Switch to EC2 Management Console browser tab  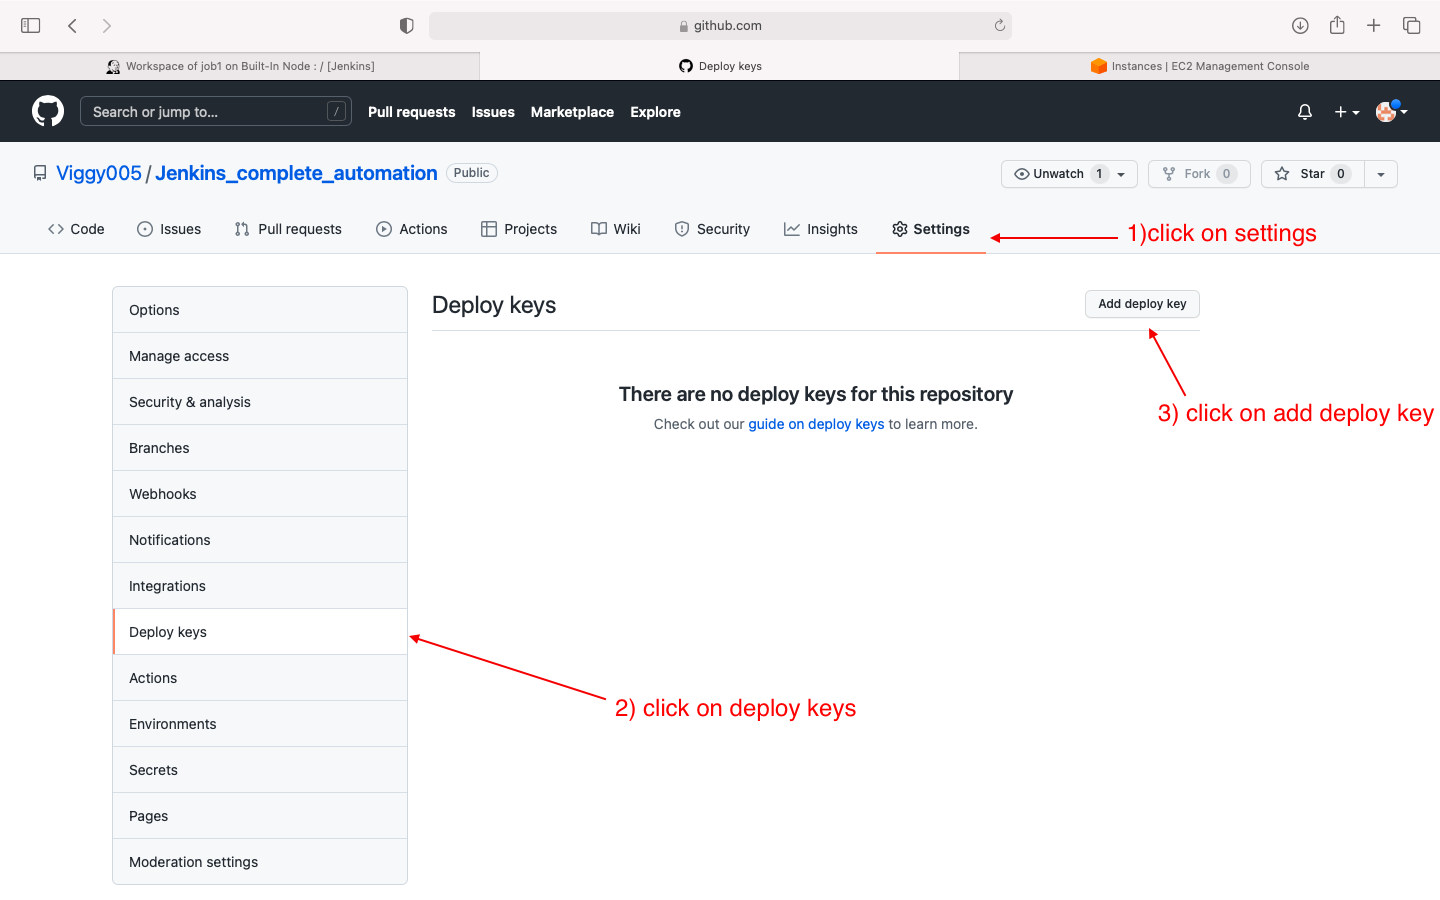pos(1200,66)
